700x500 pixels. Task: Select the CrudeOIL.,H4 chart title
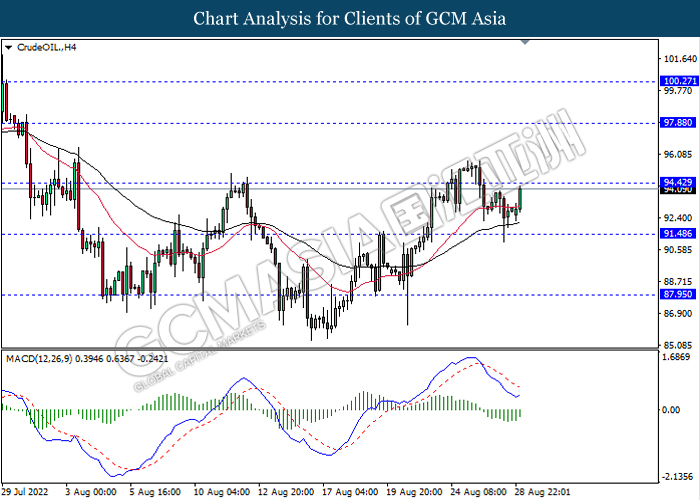click(x=46, y=47)
